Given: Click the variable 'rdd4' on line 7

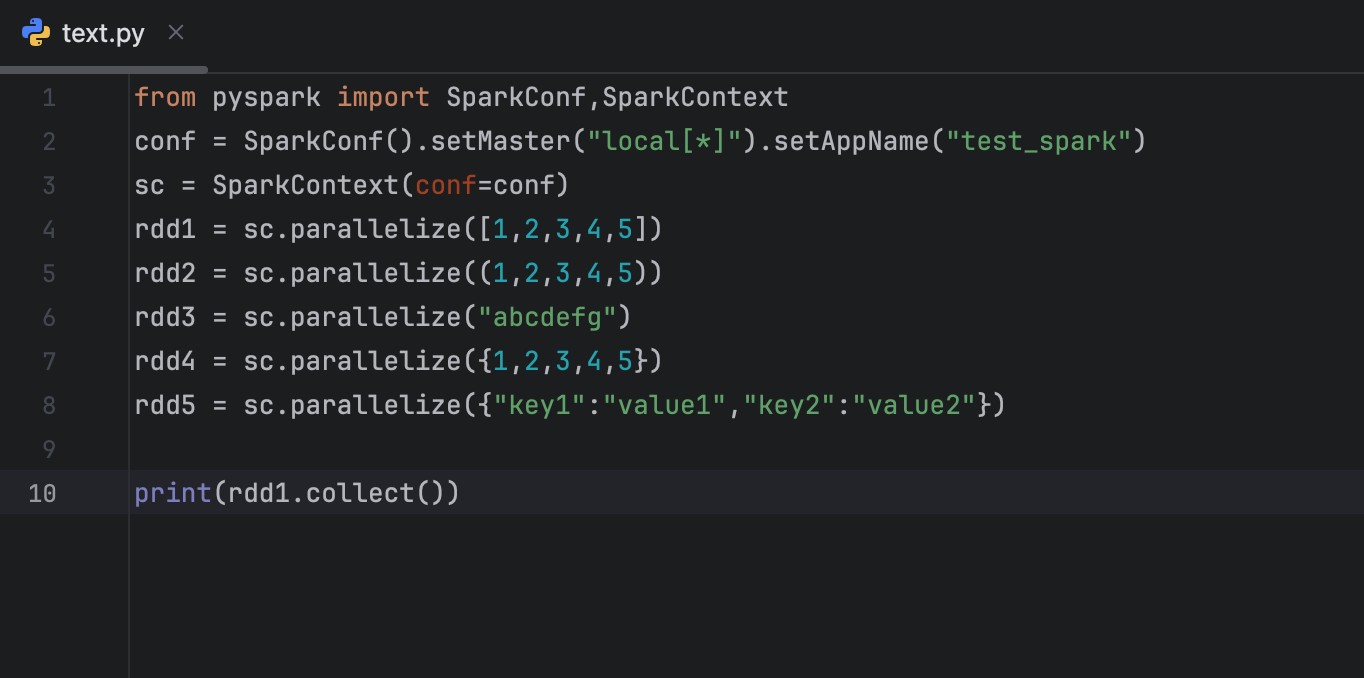Looking at the screenshot, I should (x=165, y=361).
